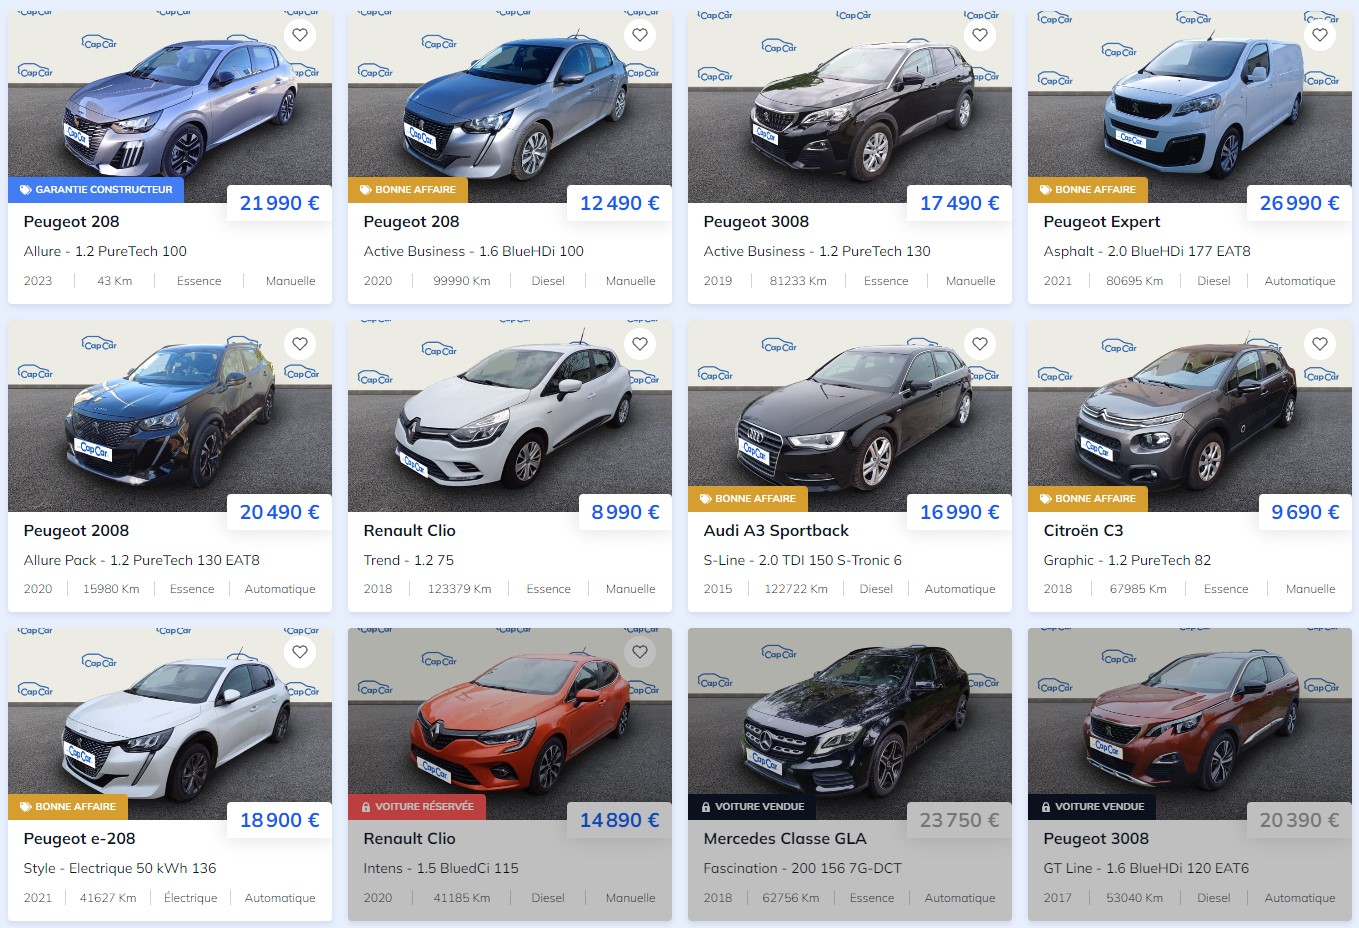Click Bonne Affaire badge on Audi A3 Sportback
The height and width of the screenshot is (928, 1359).
(x=747, y=498)
